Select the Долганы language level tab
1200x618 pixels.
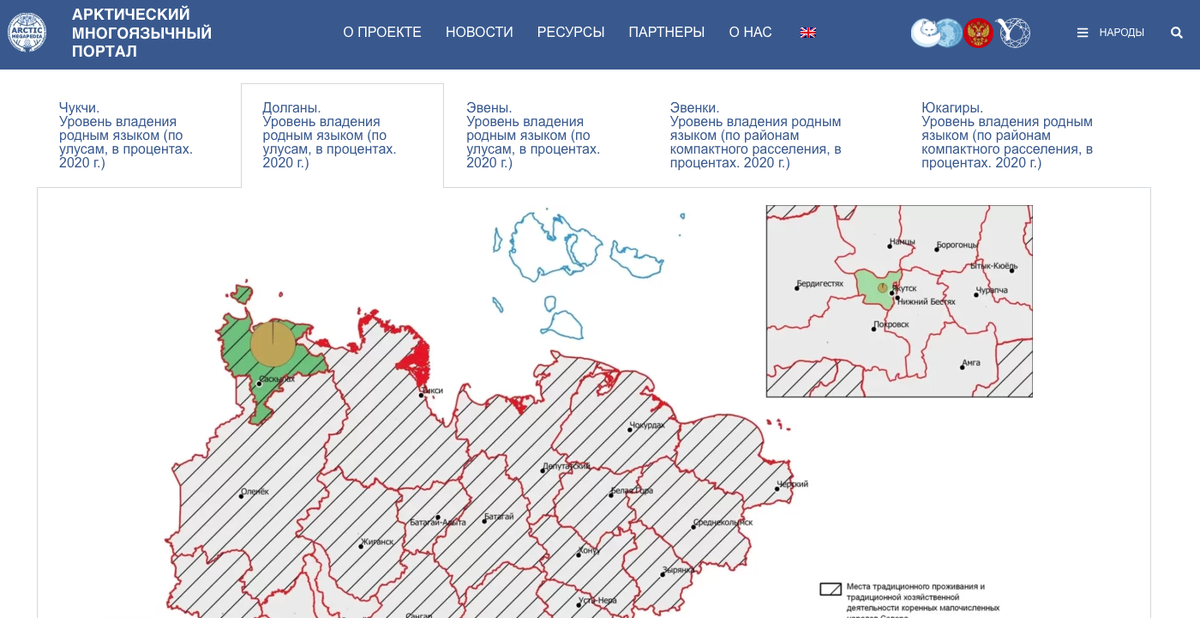[x=342, y=135]
